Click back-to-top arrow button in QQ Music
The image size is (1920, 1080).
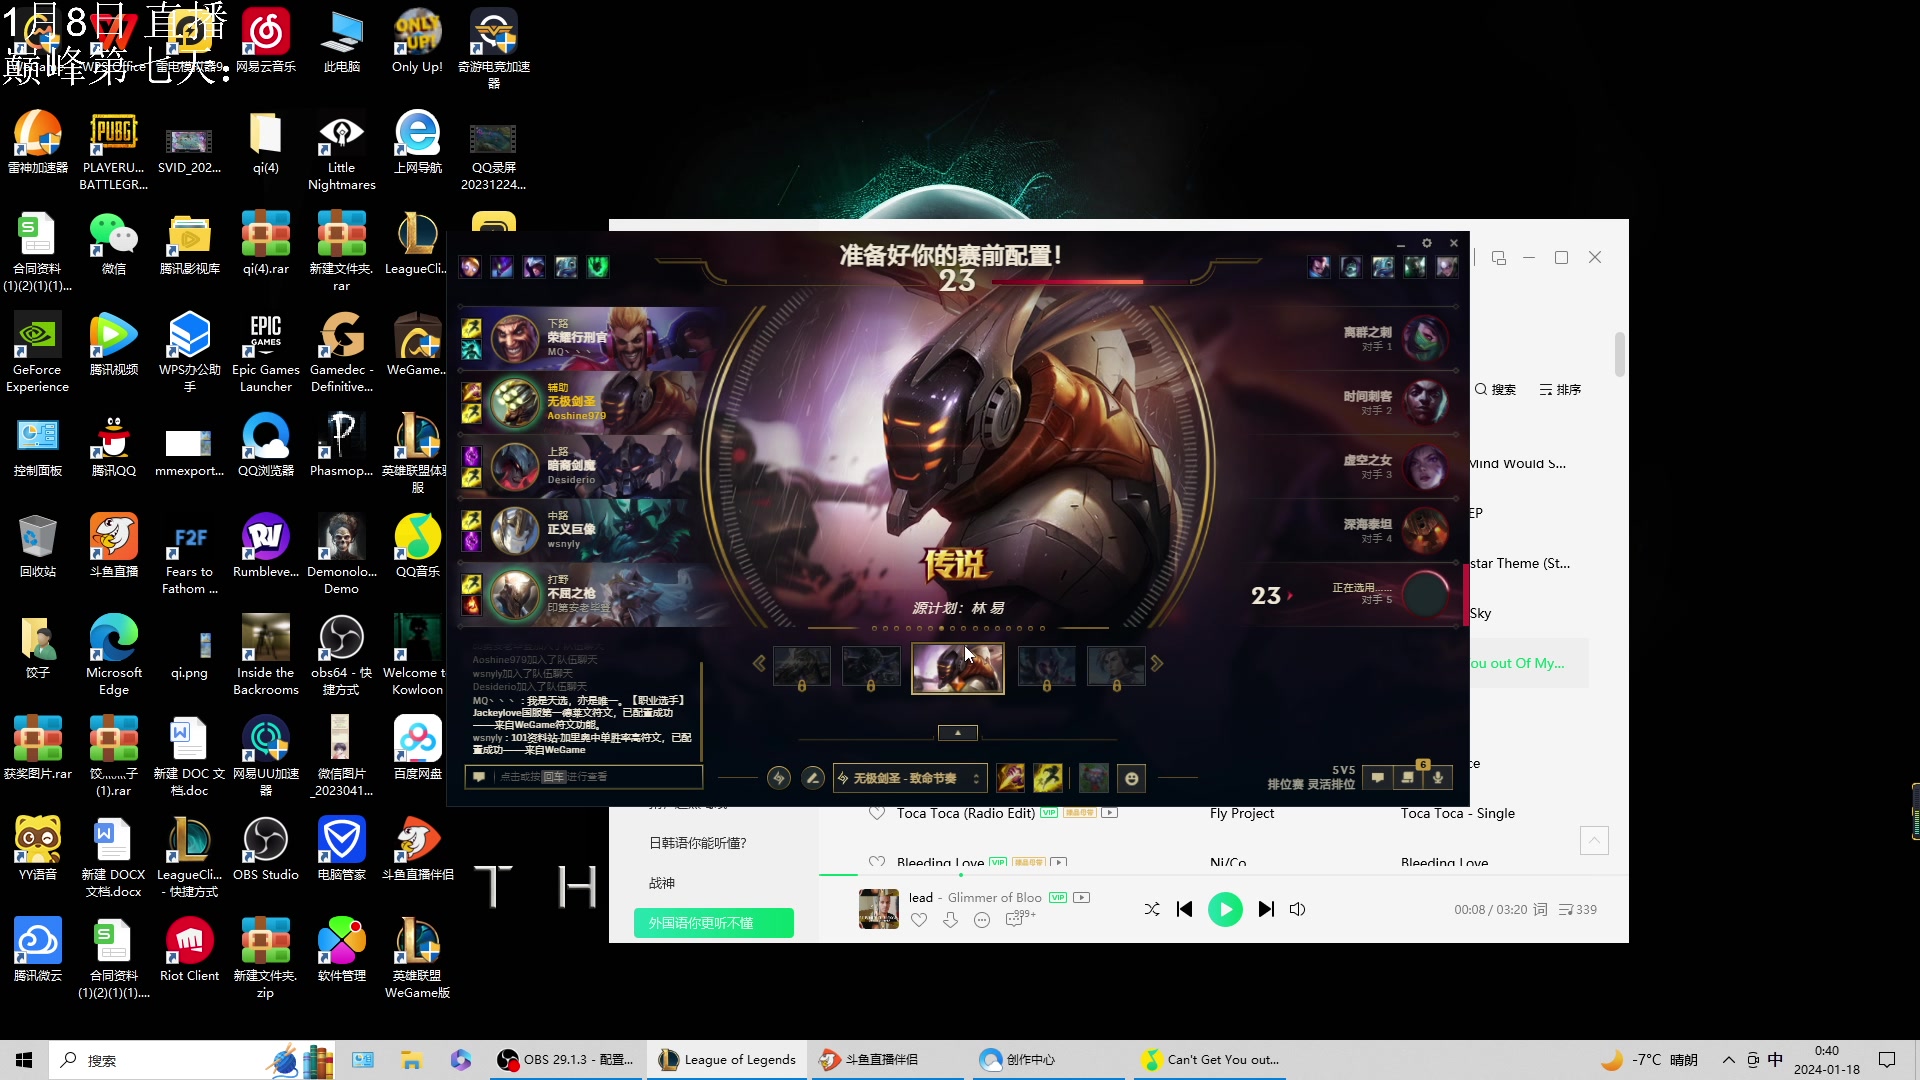[1594, 840]
